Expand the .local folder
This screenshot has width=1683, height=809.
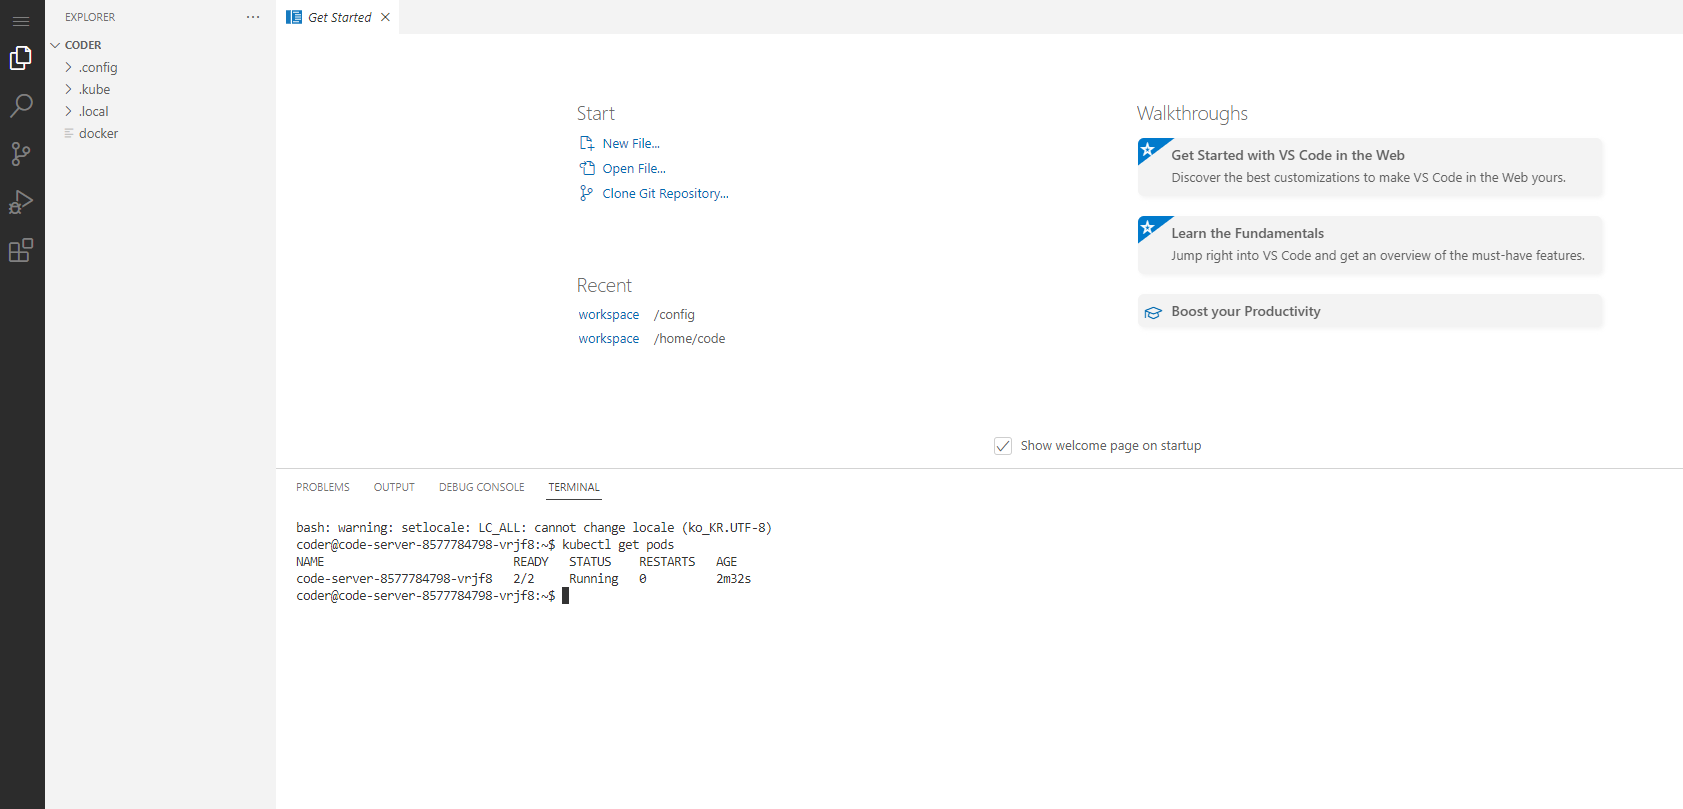pyautogui.click(x=160, y=111)
